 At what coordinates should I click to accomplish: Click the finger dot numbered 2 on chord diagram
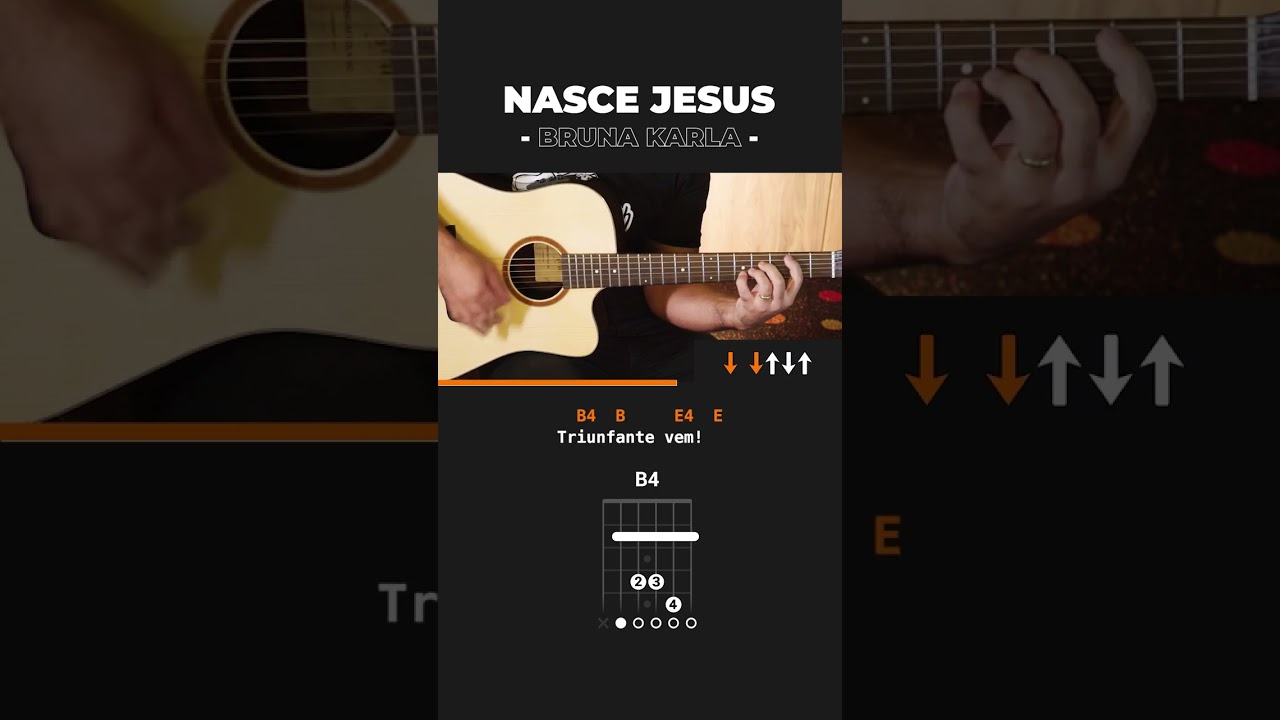[638, 582]
